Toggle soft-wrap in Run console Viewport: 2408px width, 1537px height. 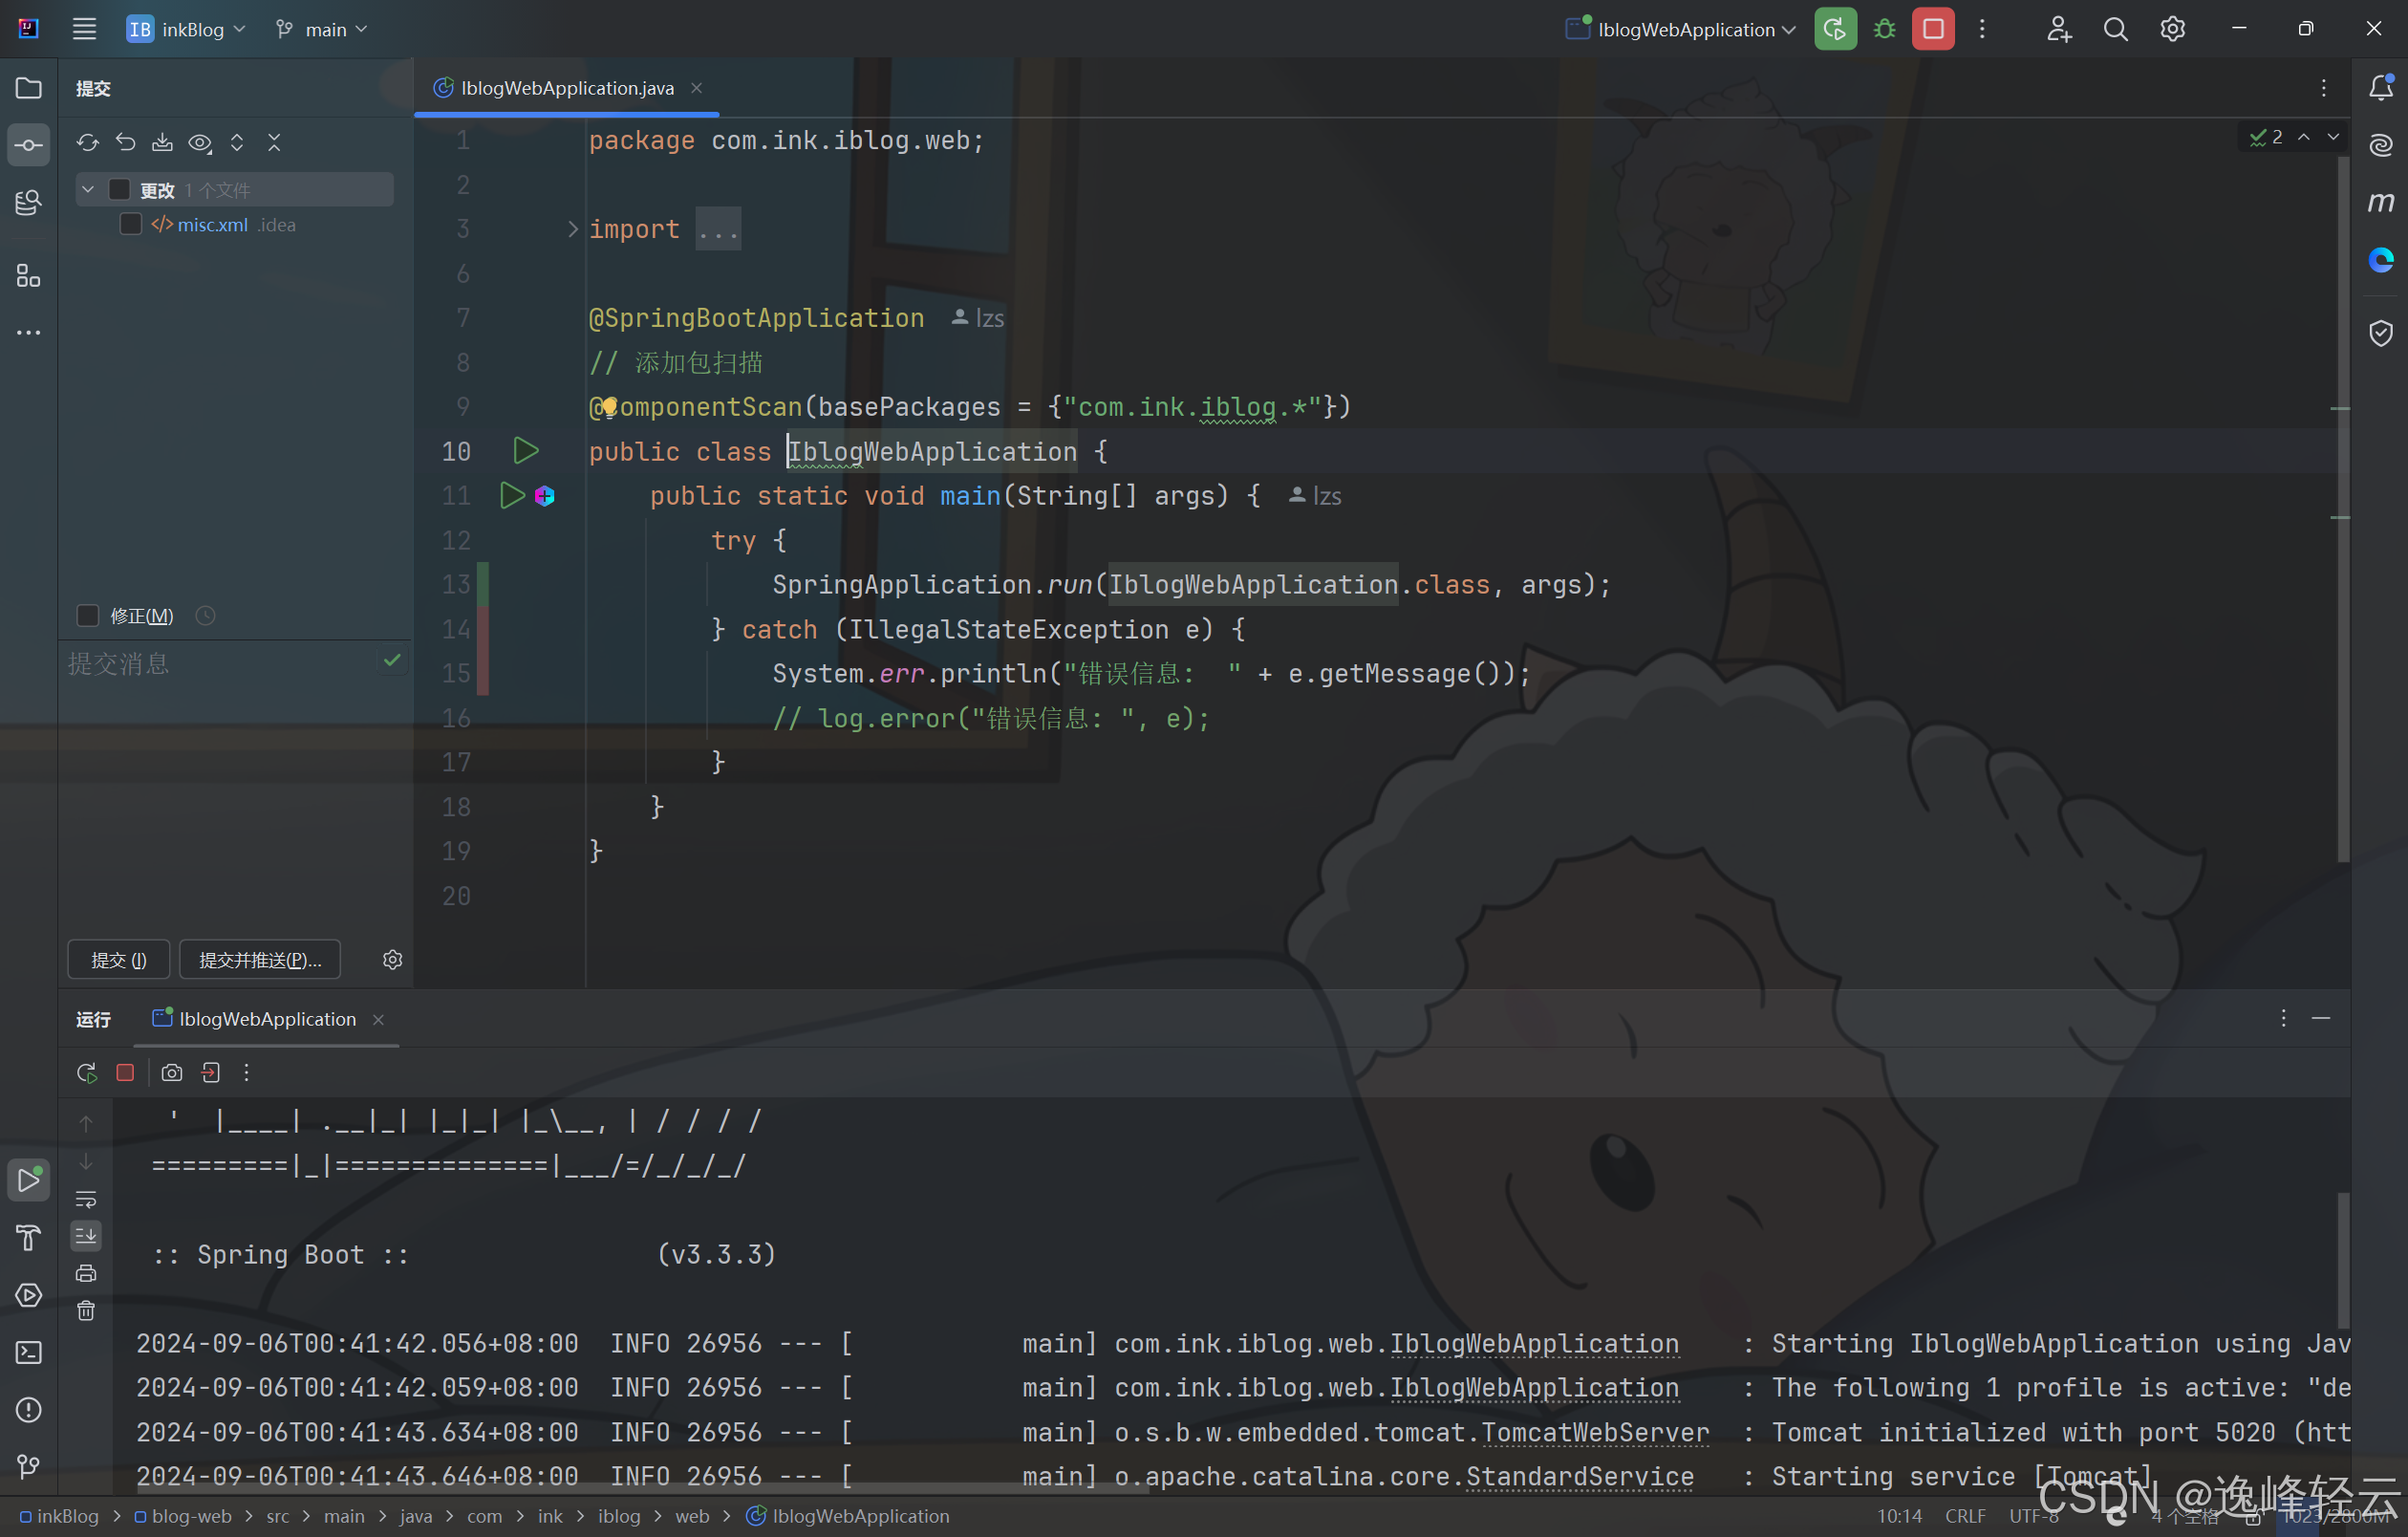coord(86,1198)
